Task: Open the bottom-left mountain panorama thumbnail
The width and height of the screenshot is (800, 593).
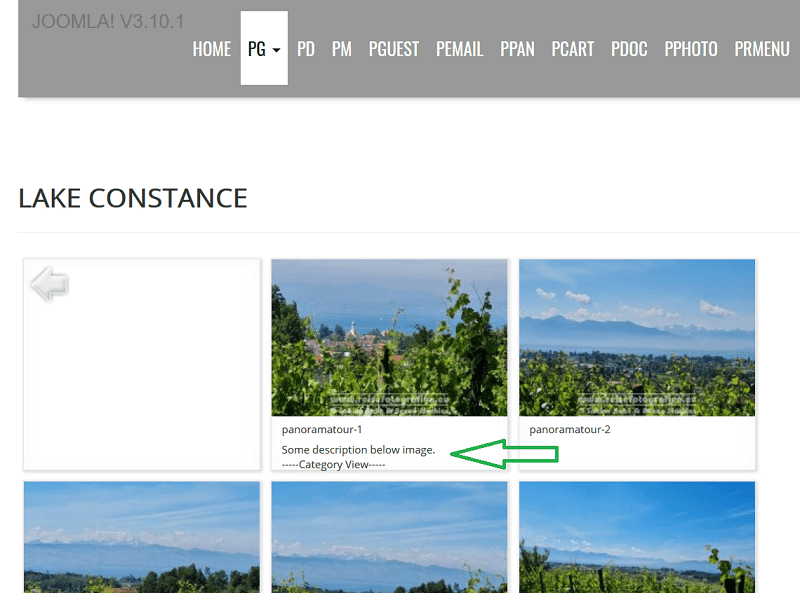Action: [142, 537]
